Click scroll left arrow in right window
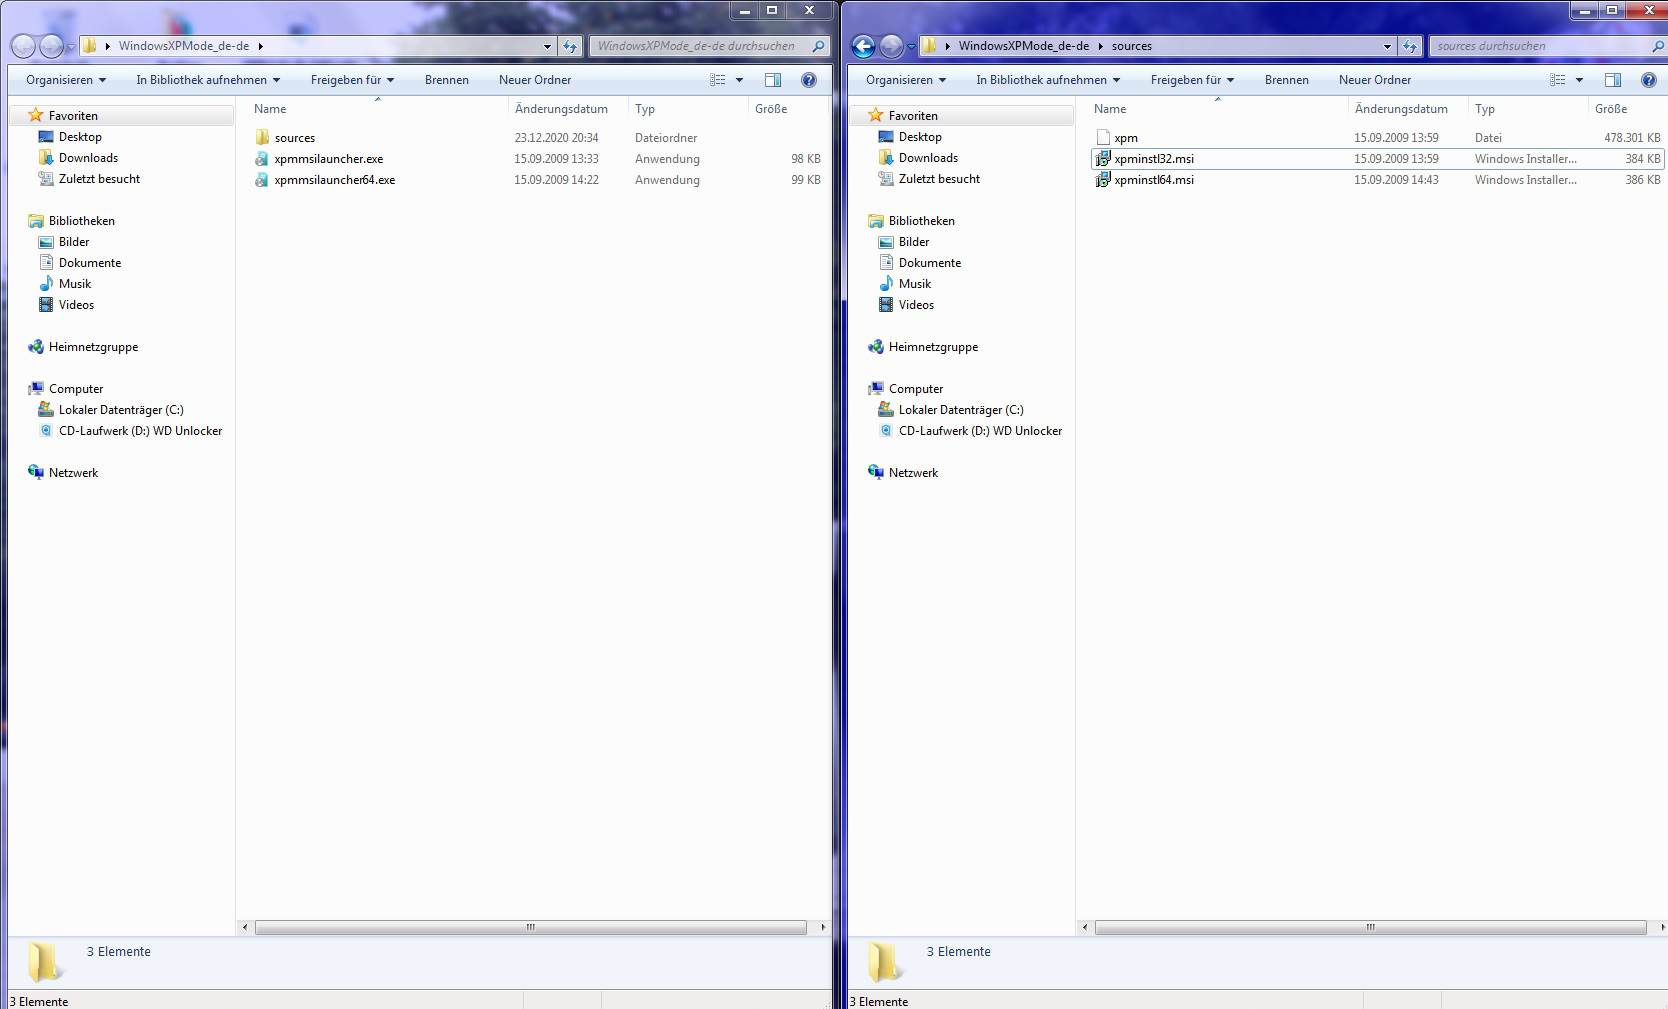Screen dimensions: 1668x1009 tap(1085, 927)
